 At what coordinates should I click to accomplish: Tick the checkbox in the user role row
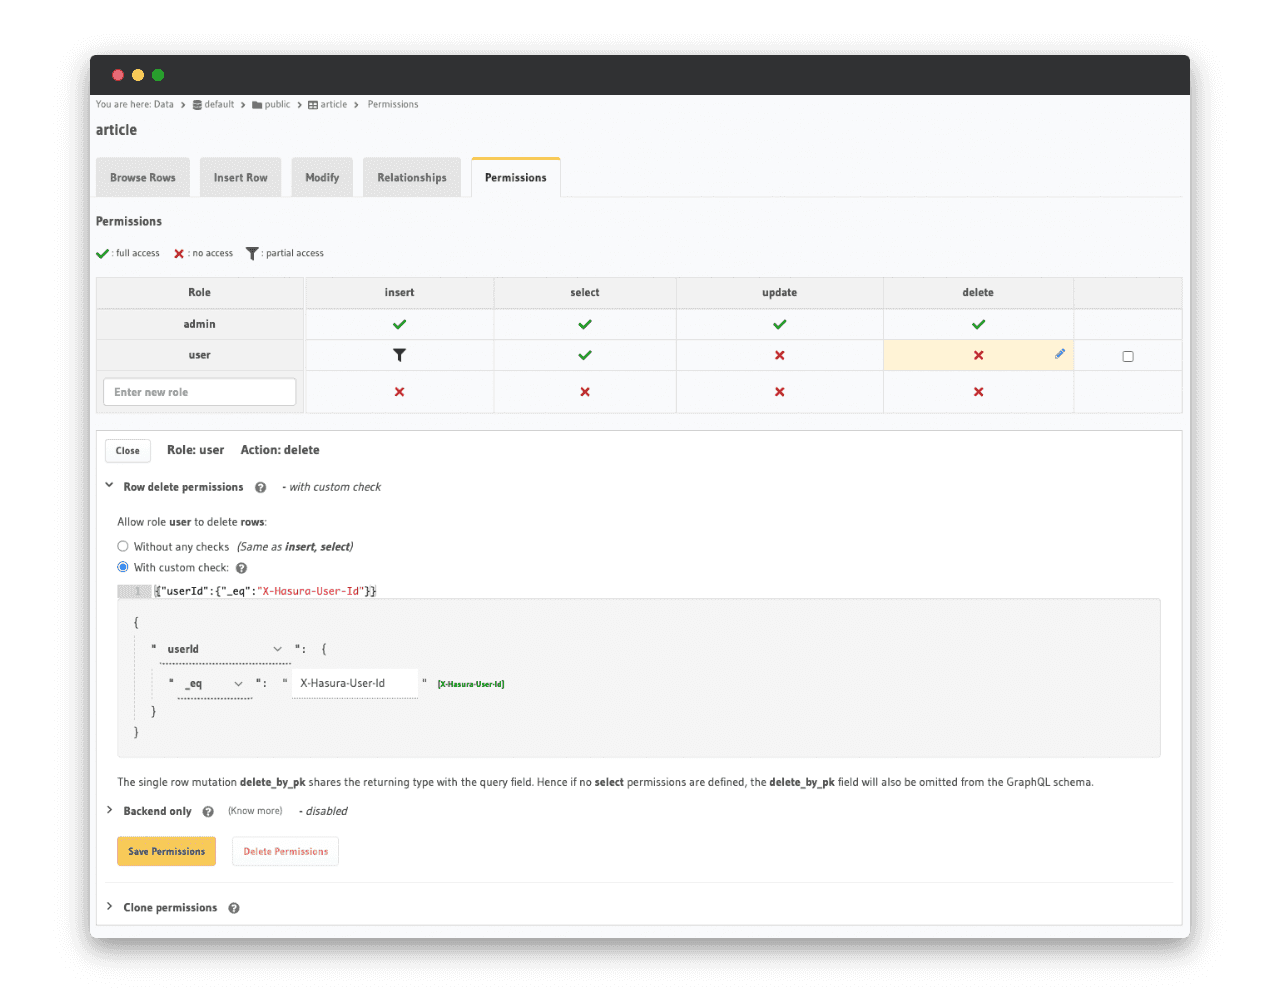point(1128,356)
